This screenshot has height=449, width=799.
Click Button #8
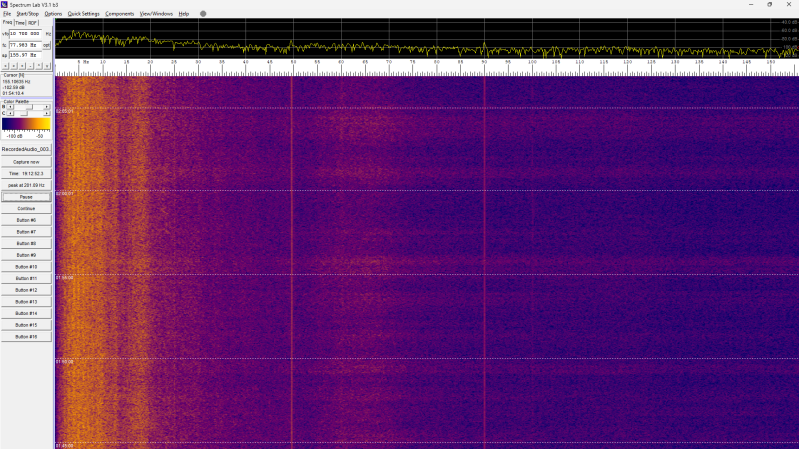tap(26, 244)
